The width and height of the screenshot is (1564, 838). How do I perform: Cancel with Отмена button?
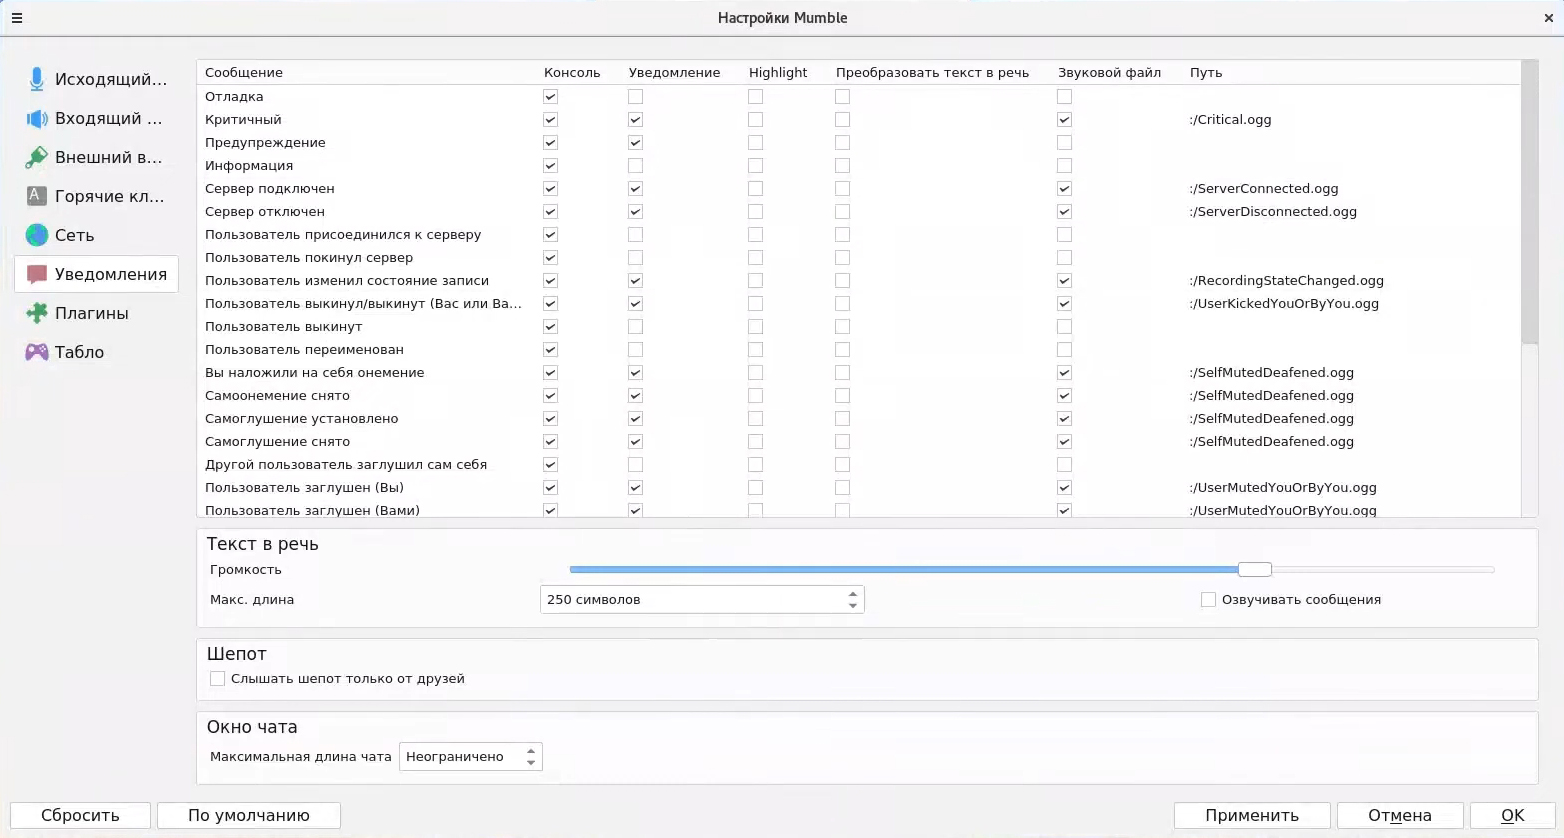point(1400,815)
